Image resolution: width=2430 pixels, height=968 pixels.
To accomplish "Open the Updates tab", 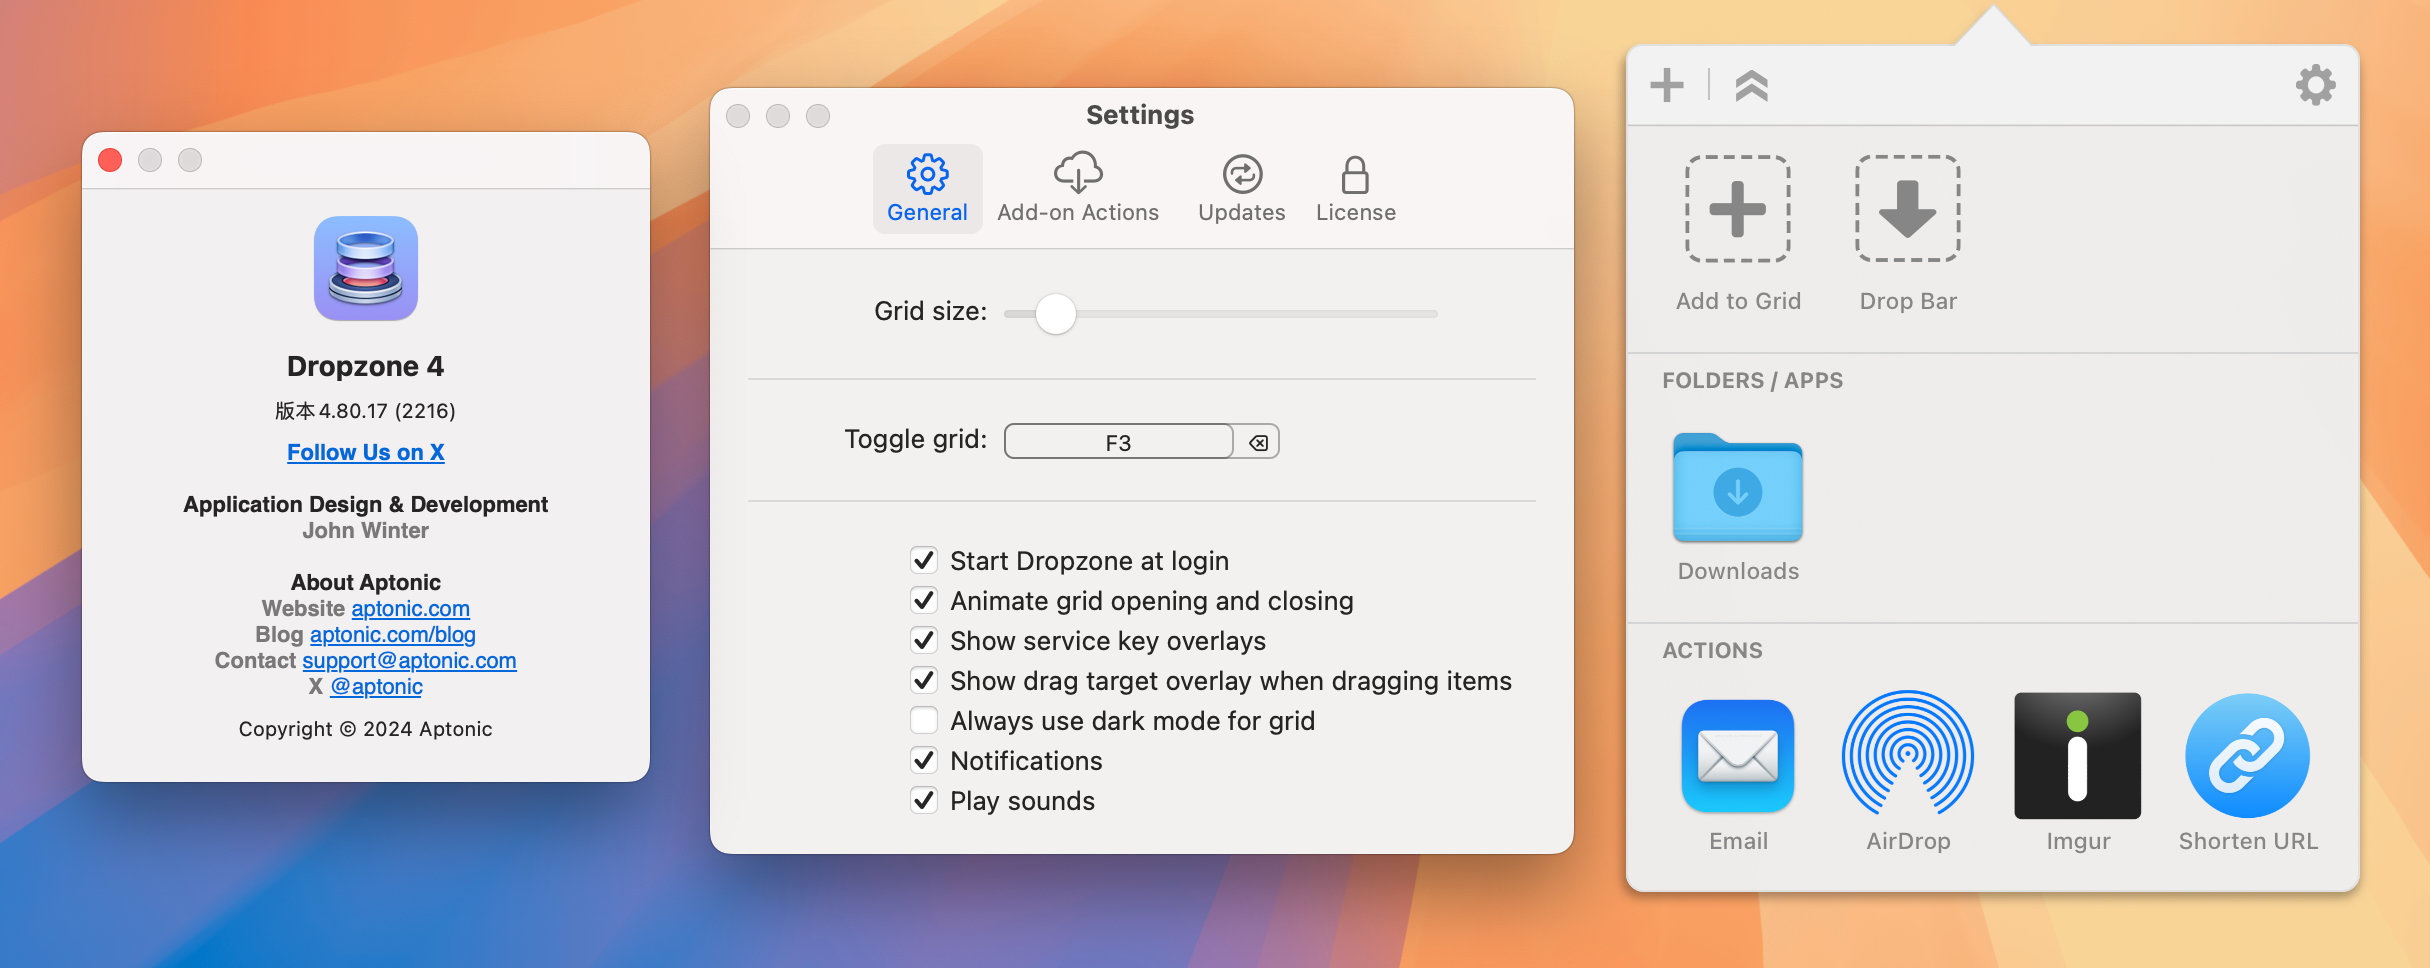I will click(x=1242, y=189).
